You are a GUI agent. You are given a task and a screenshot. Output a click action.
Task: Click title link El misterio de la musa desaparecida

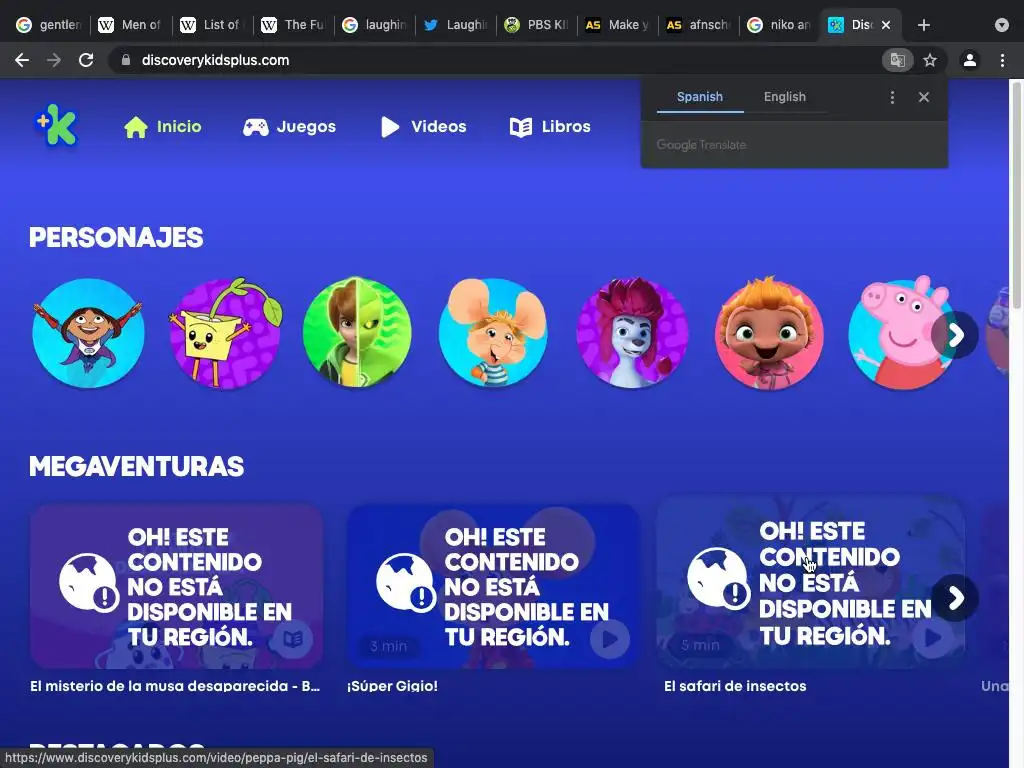pos(175,686)
